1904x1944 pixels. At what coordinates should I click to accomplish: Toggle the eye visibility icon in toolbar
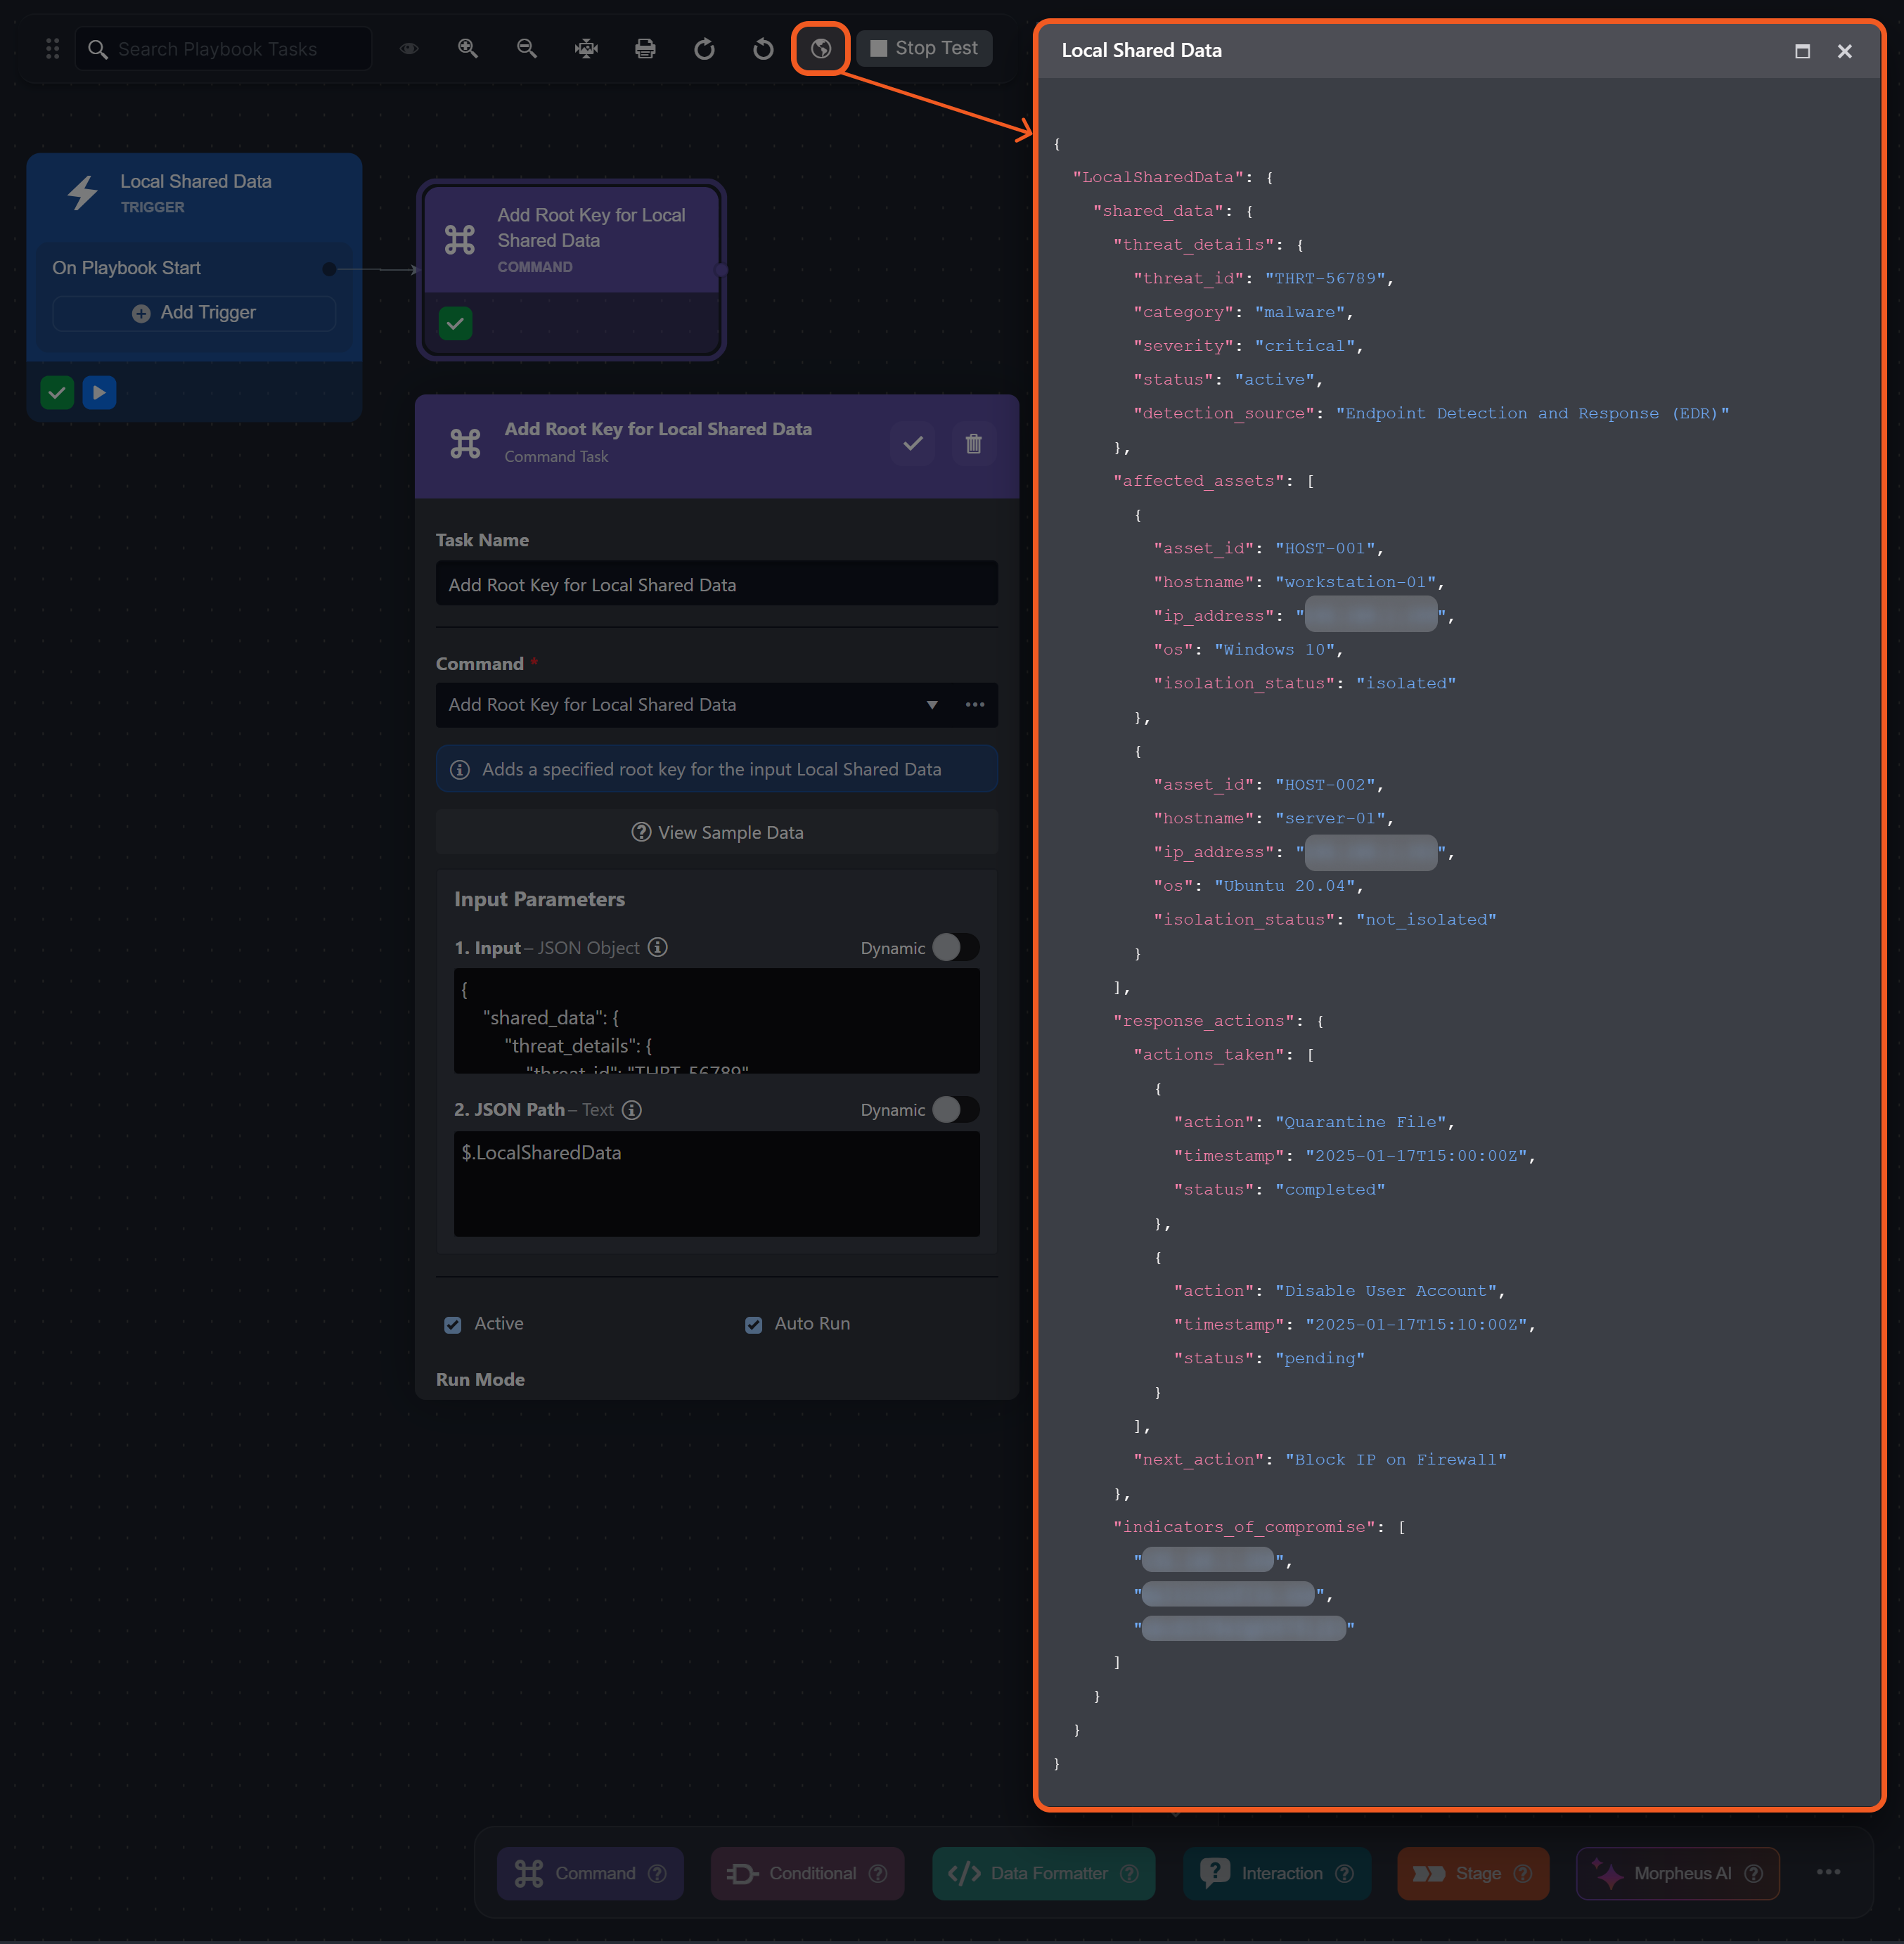coord(409,48)
